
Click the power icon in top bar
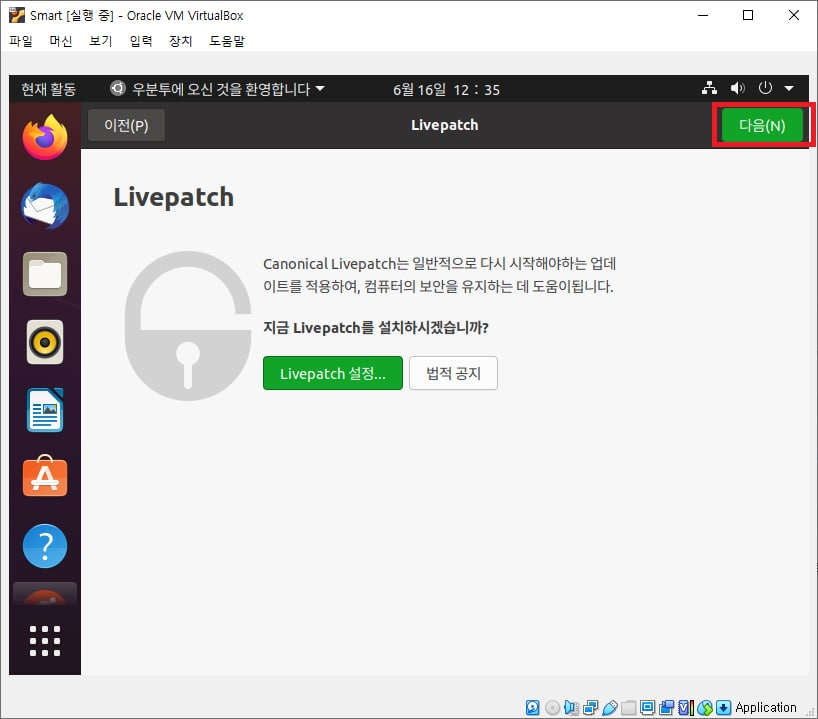pos(765,88)
